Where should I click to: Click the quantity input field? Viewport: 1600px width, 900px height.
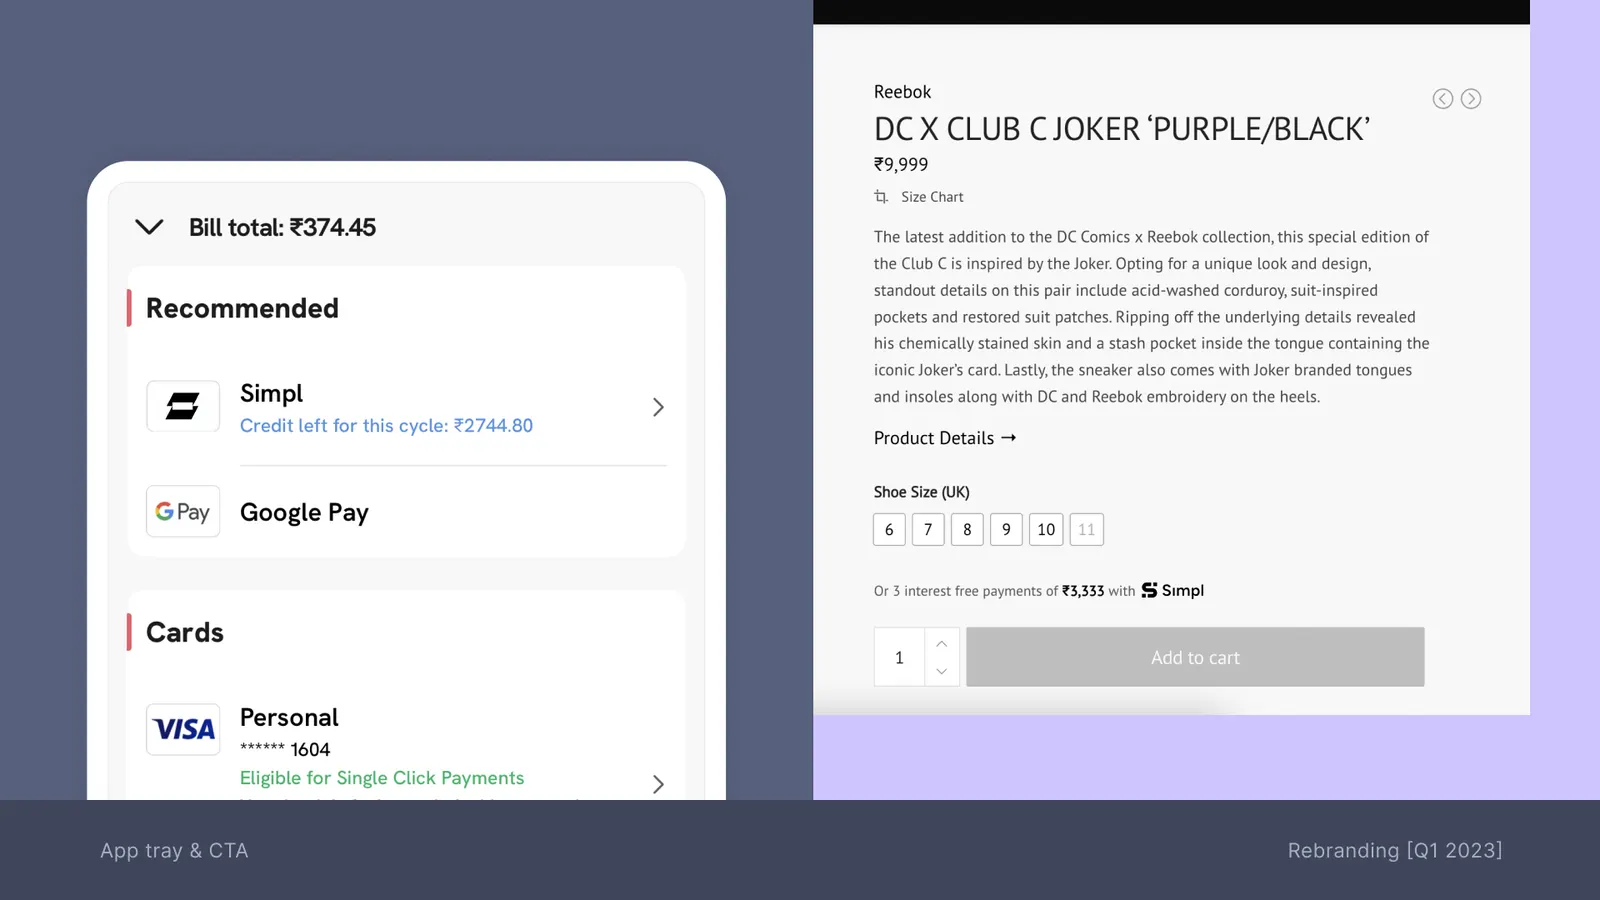click(899, 657)
